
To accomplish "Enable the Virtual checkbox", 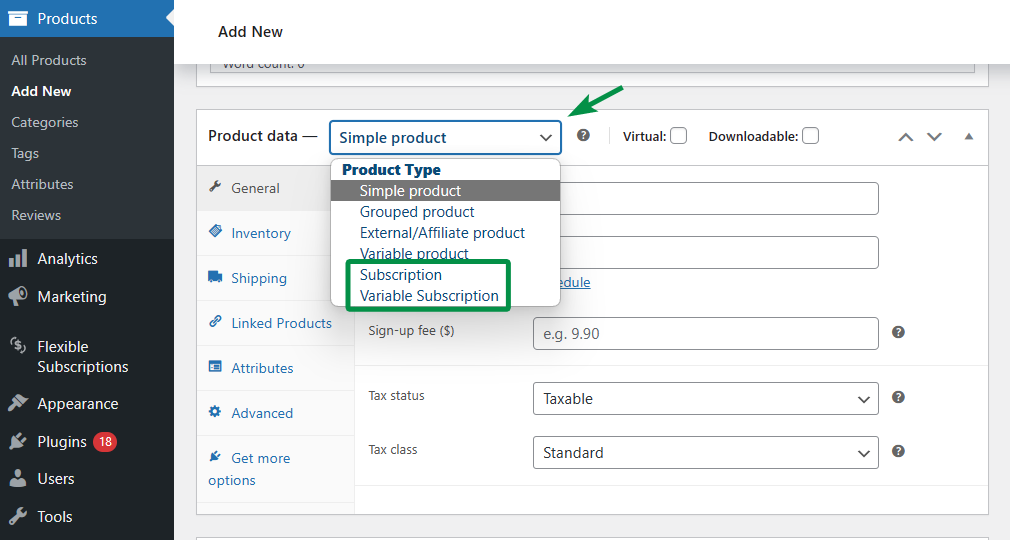I will 678,136.
